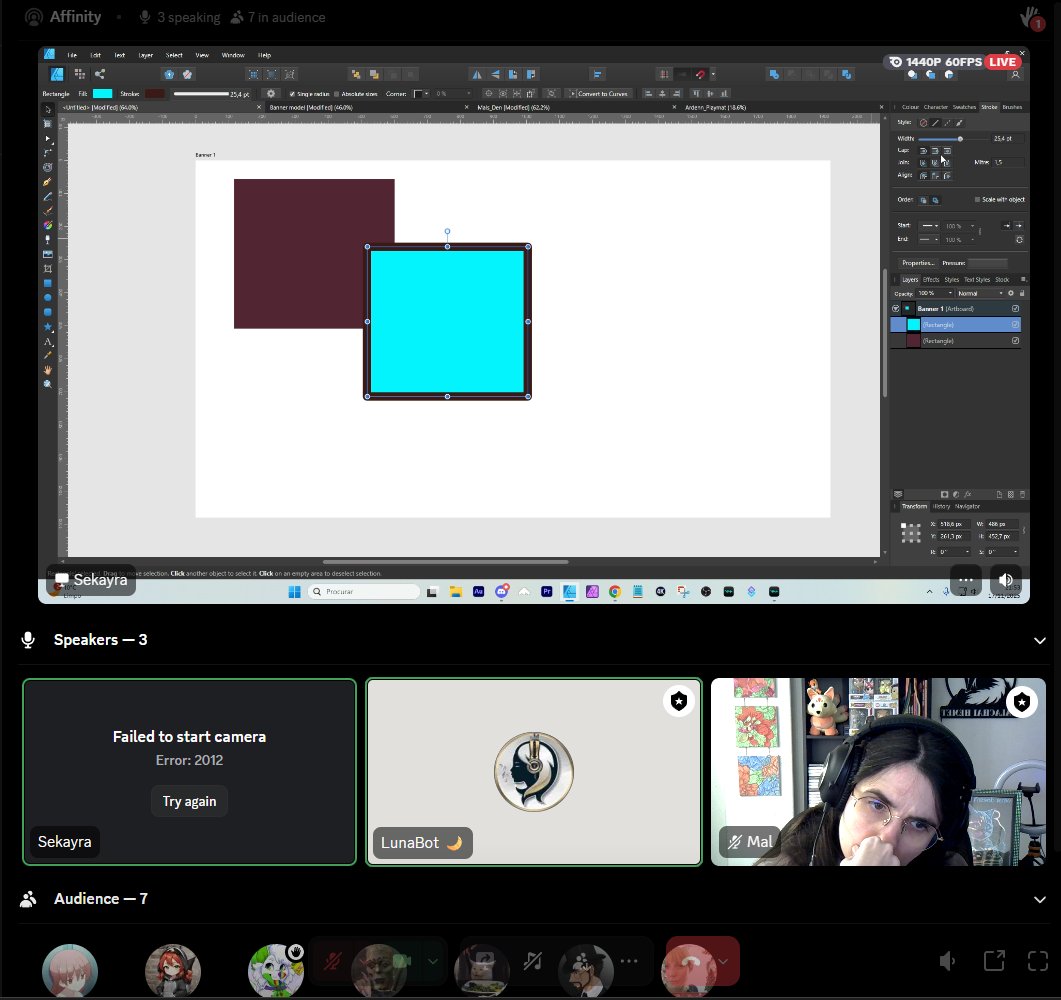Switch to the Swatches panel tab
Image resolution: width=1061 pixels, height=1000 pixels.
pyautogui.click(x=964, y=107)
